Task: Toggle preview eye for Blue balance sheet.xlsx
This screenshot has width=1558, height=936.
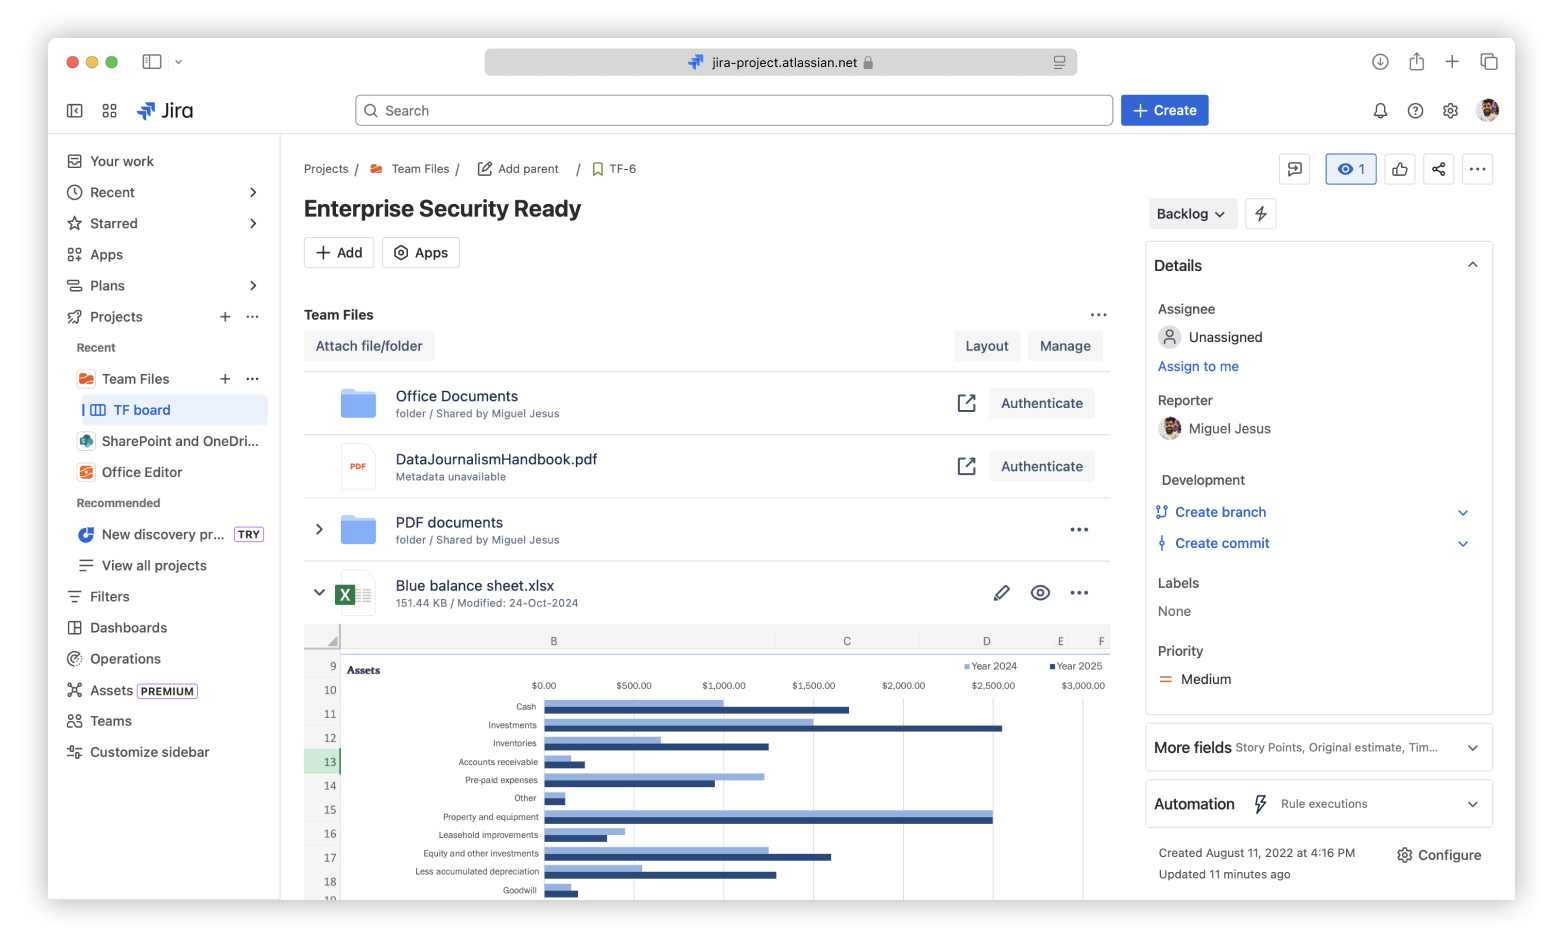Action: pos(1040,593)
